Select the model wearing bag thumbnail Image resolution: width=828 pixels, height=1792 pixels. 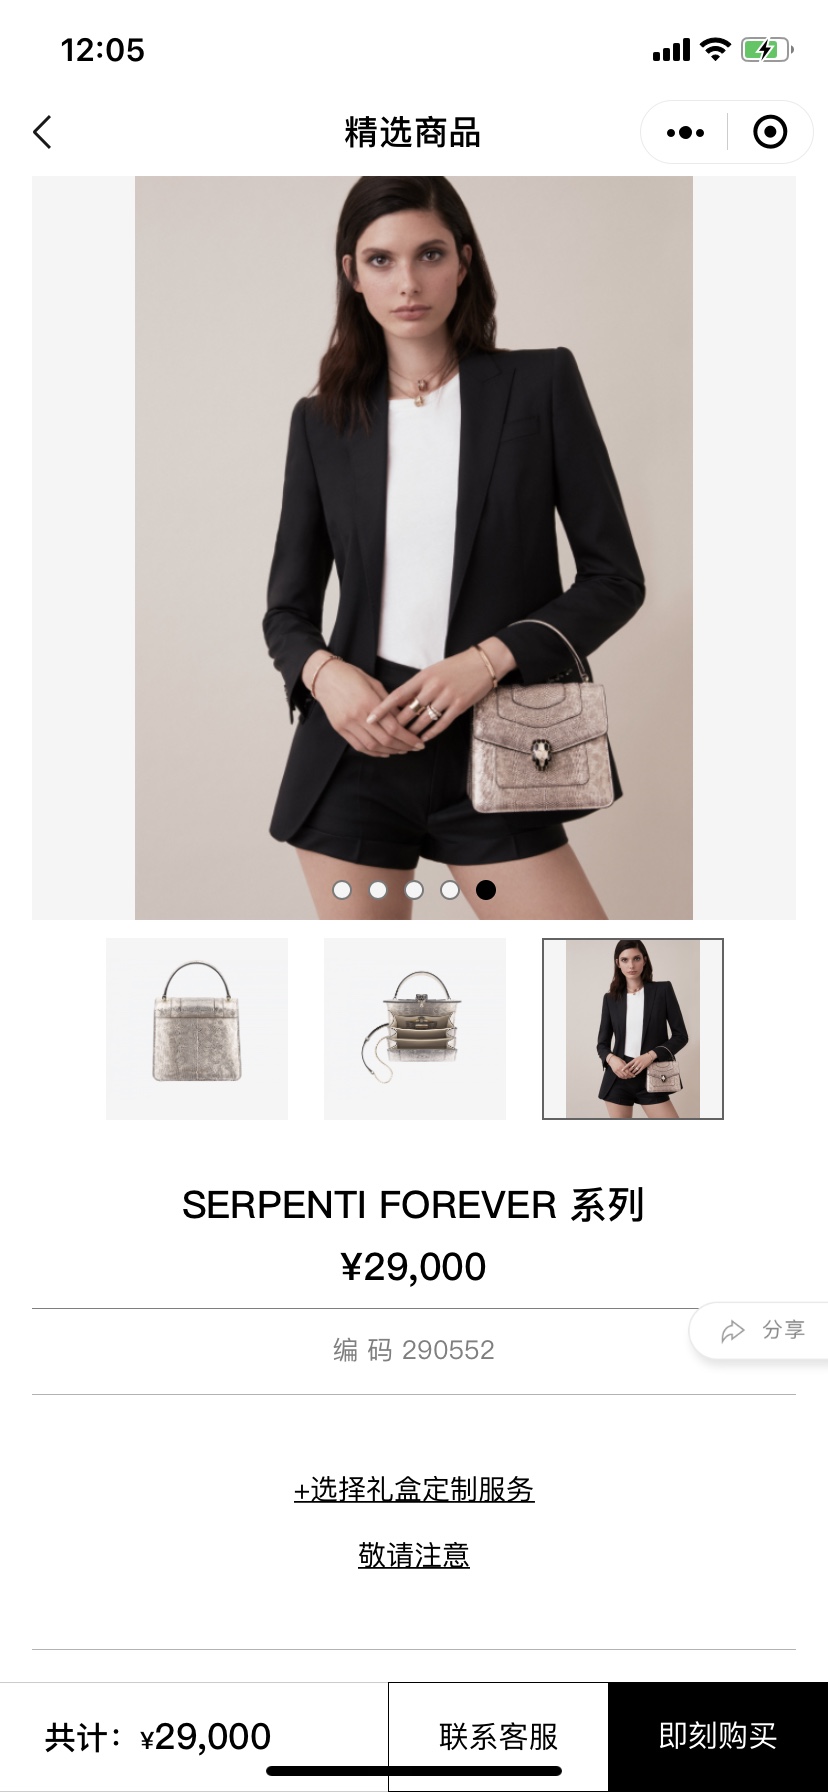tap(633, 1029)
